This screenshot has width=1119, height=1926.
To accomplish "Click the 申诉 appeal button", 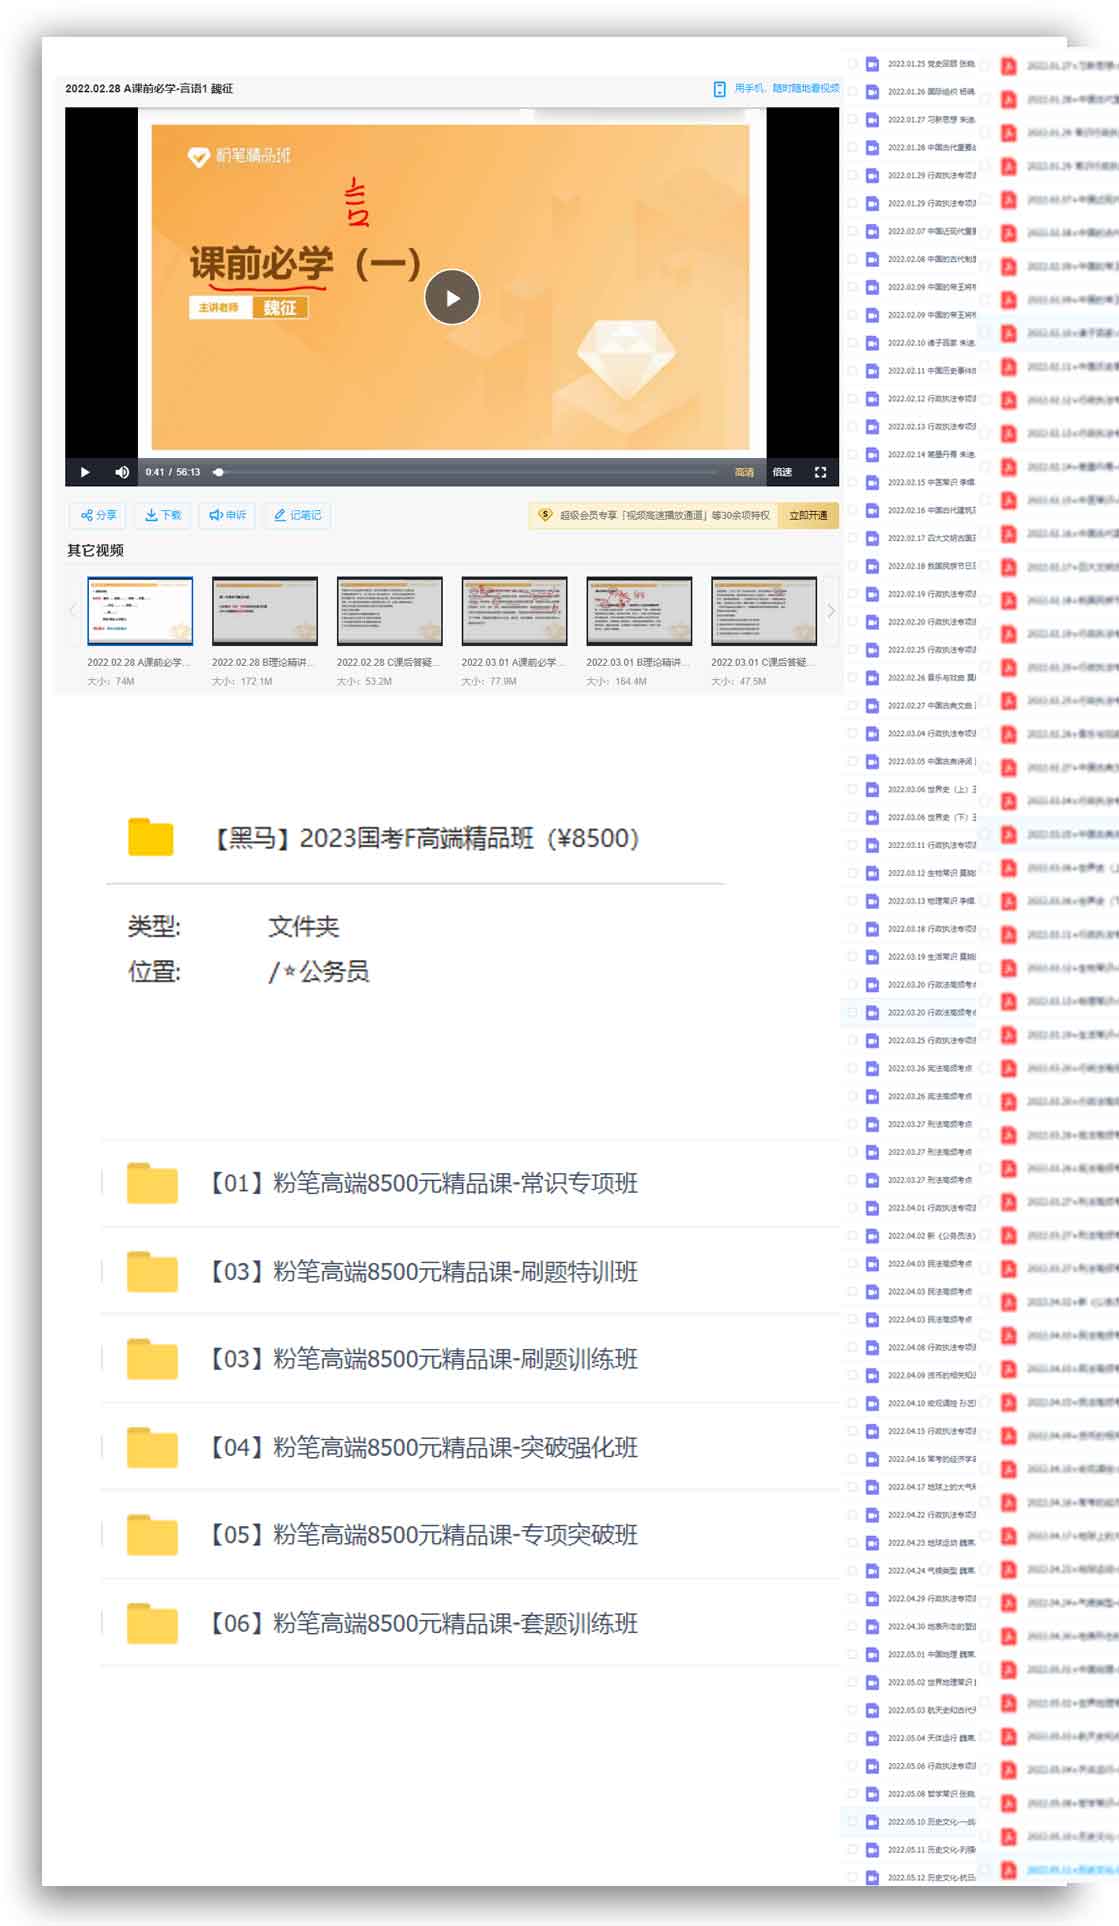I will [227, 515].
